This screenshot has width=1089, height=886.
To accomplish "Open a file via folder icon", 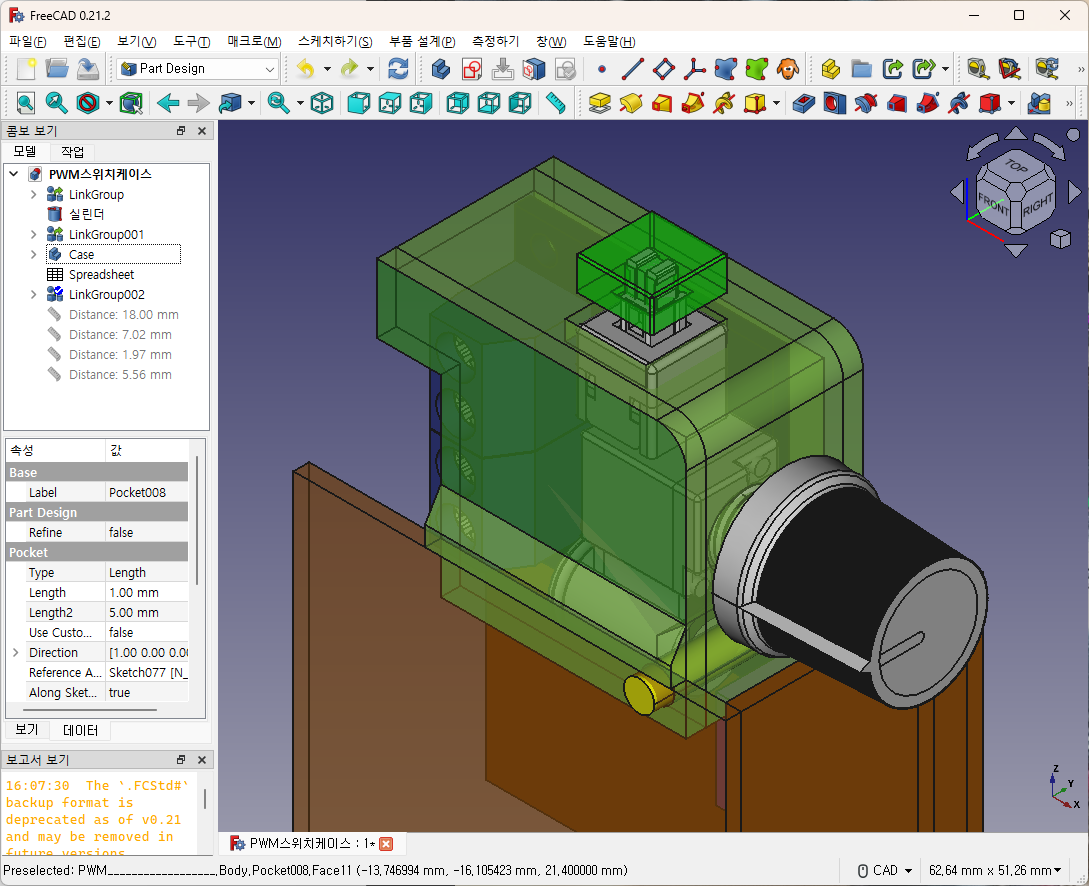I will click(x=57, y=69).
